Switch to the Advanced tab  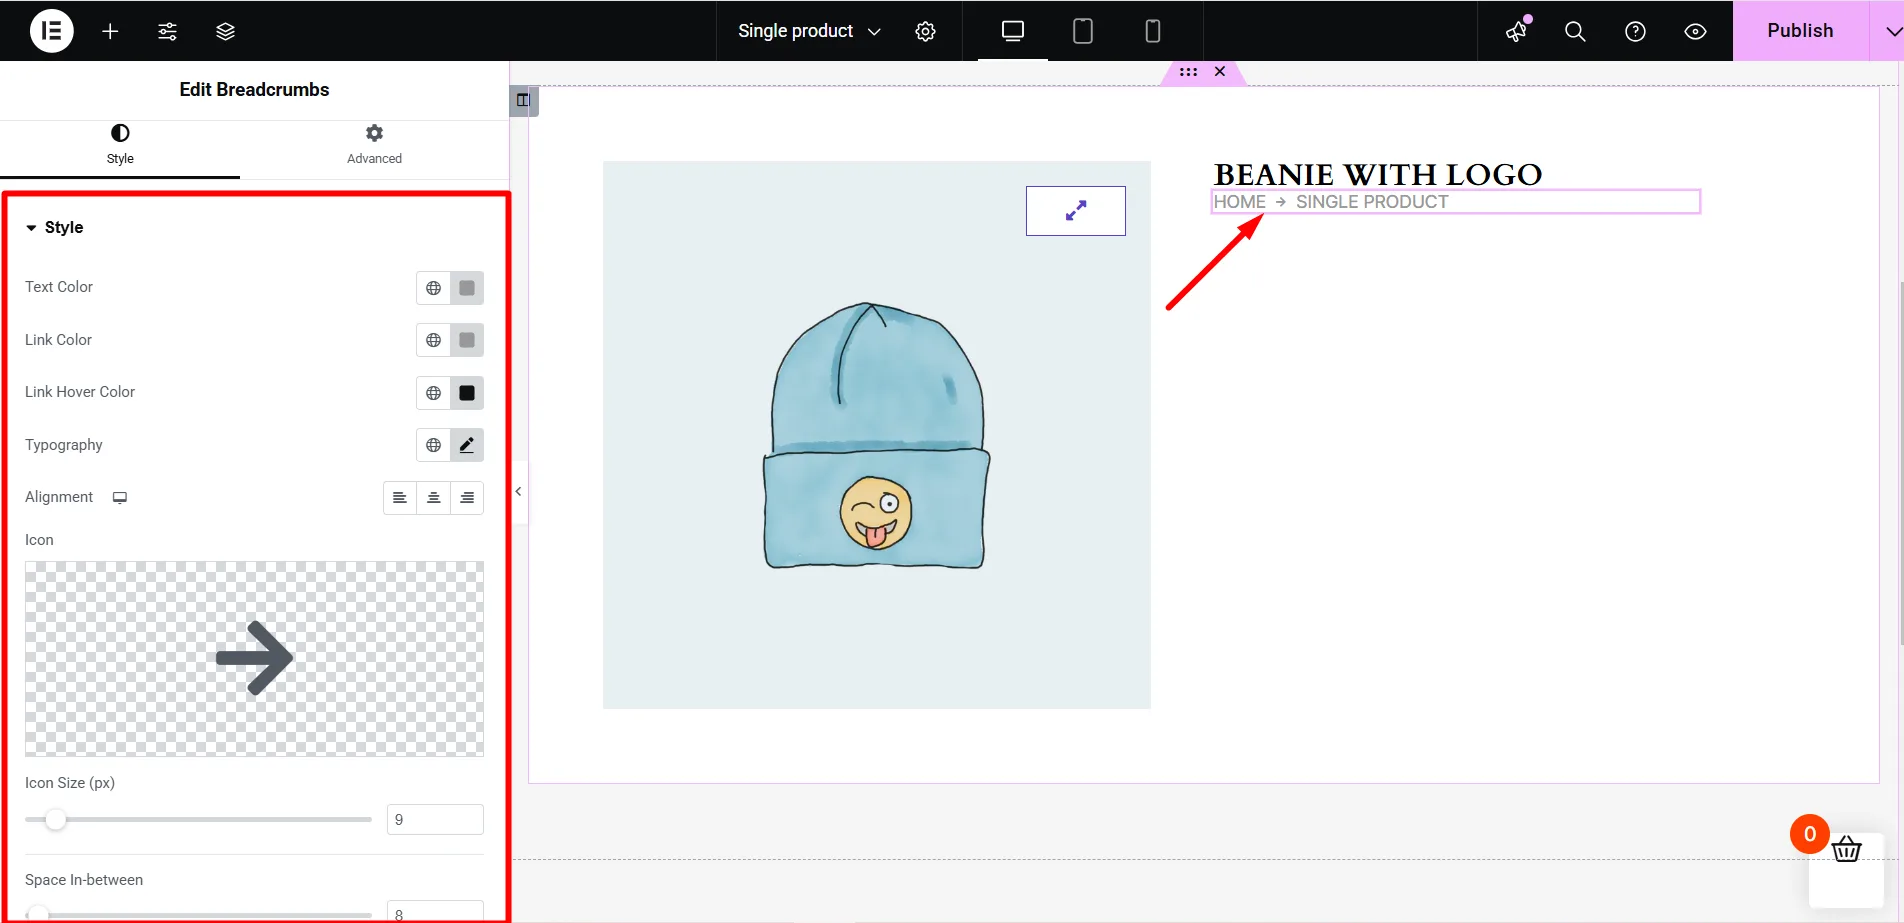[x=373, y=143]
